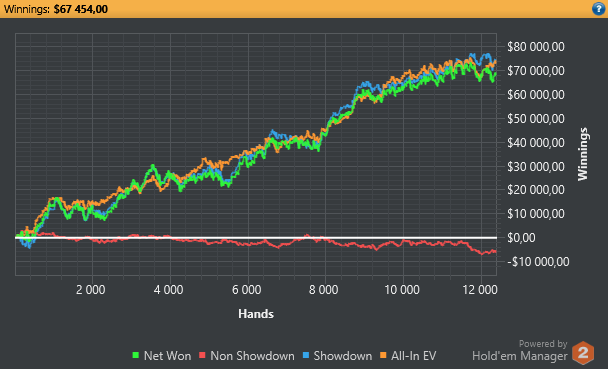Click the $20 000,00 axis label
608x369 pixels.
(536, 190)
